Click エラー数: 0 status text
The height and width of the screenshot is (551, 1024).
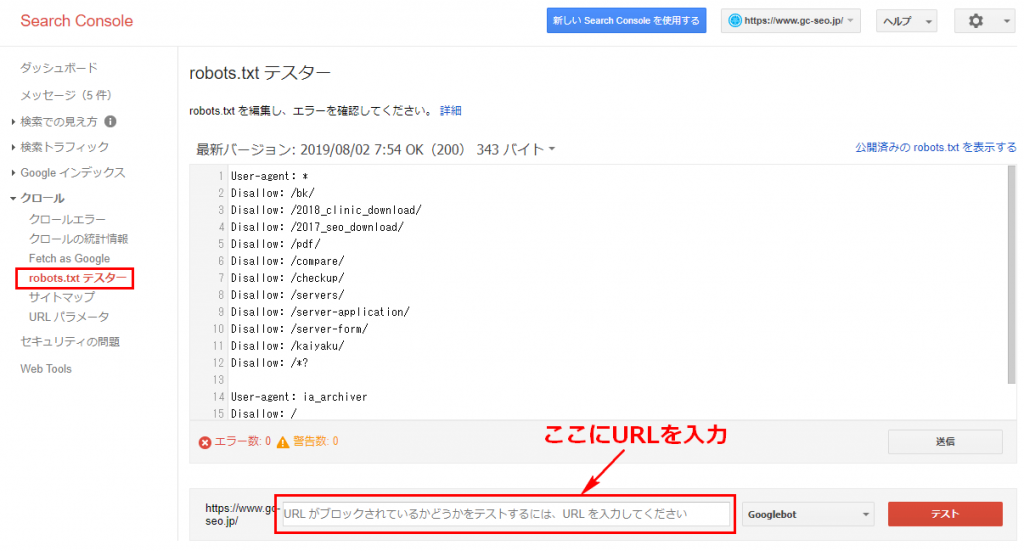click(242, 441)
